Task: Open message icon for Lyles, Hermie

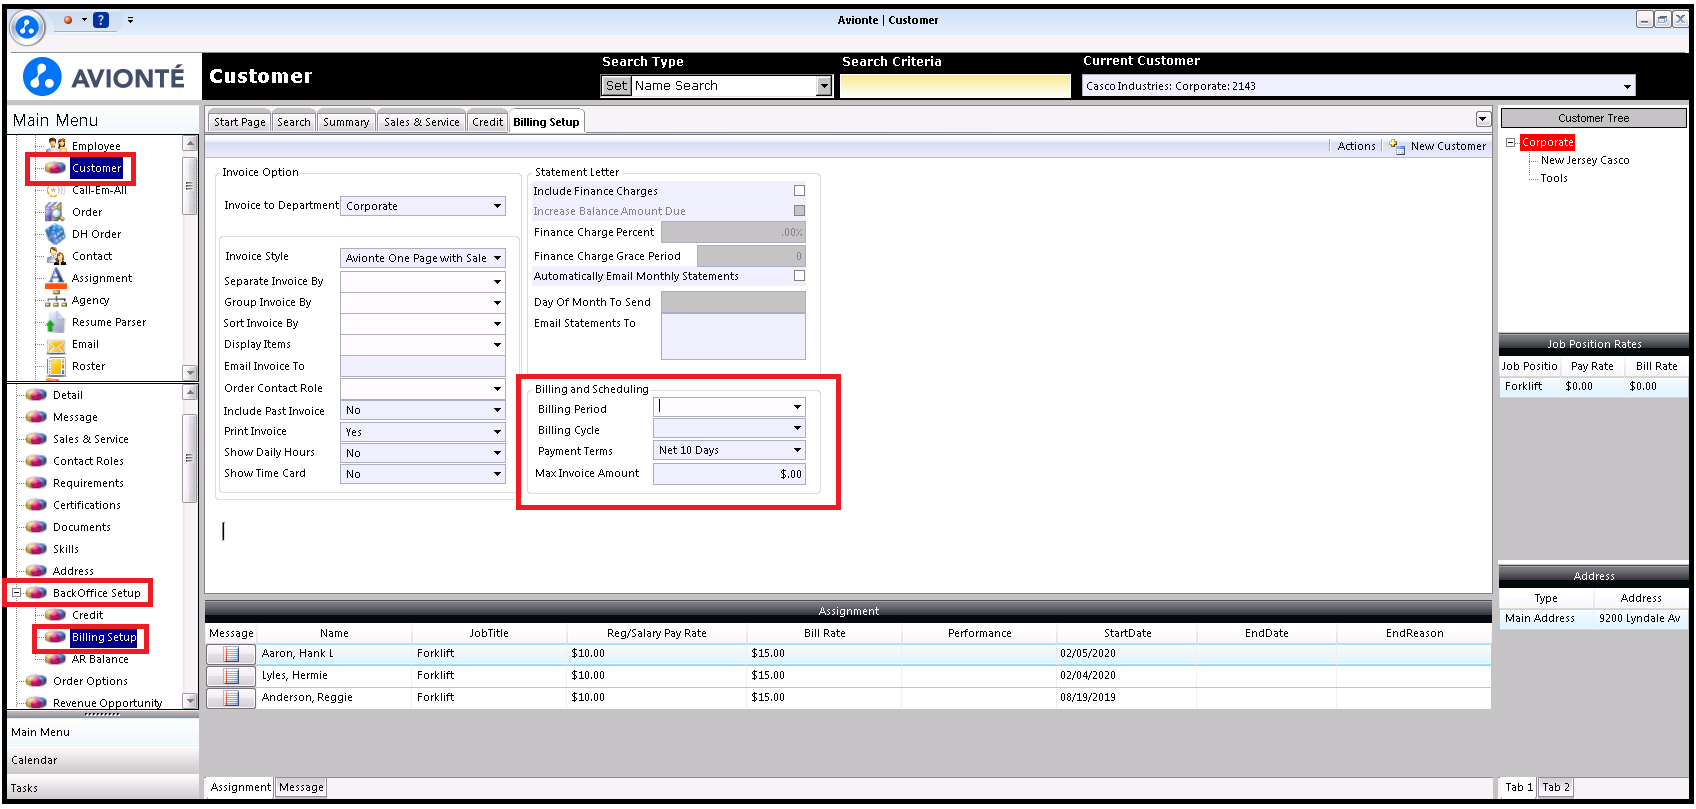Action: coord(231,676)
